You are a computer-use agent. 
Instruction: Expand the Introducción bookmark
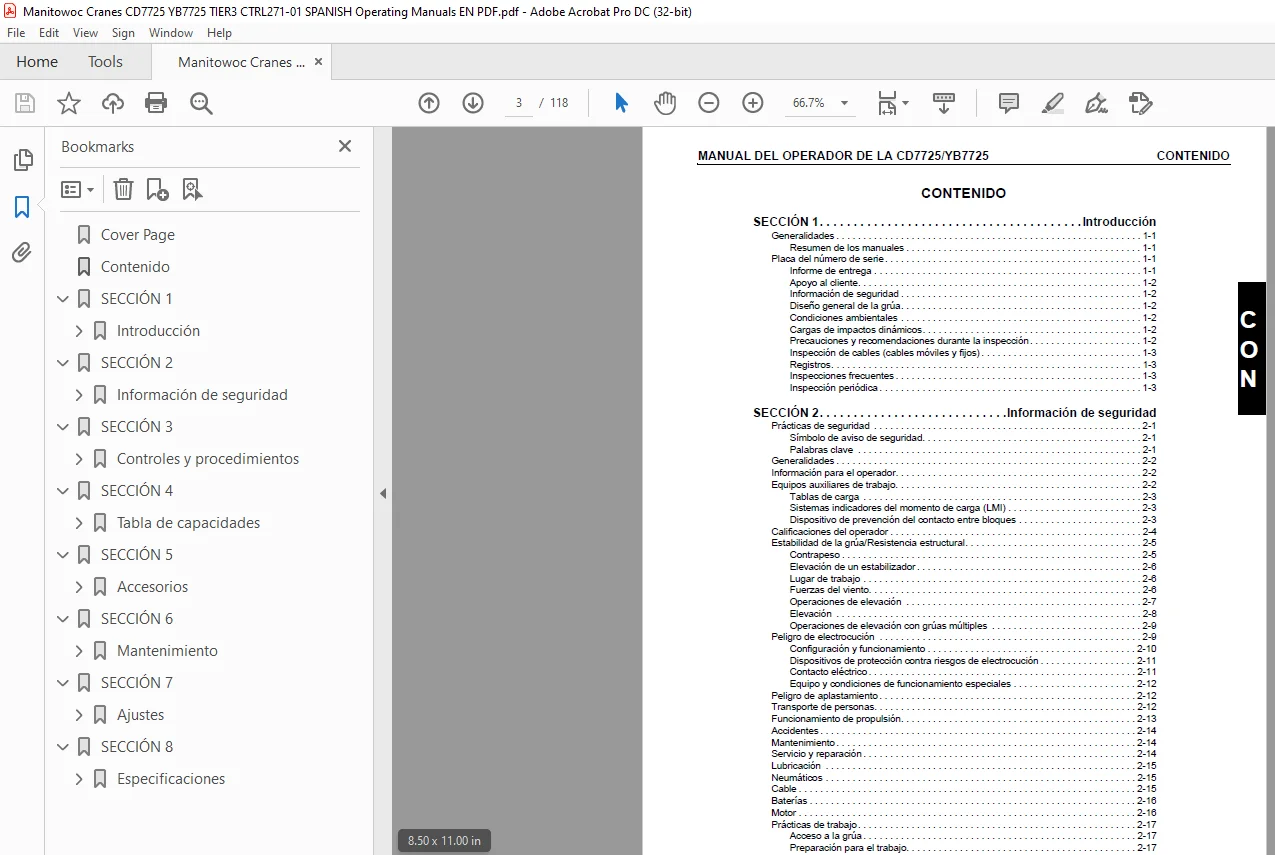[80, 331]
